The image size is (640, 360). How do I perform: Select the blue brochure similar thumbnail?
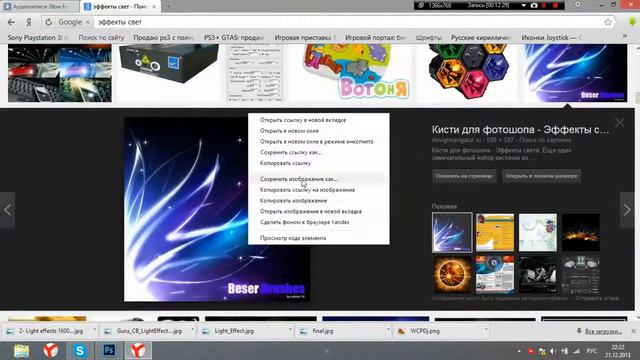pos(495,275)
